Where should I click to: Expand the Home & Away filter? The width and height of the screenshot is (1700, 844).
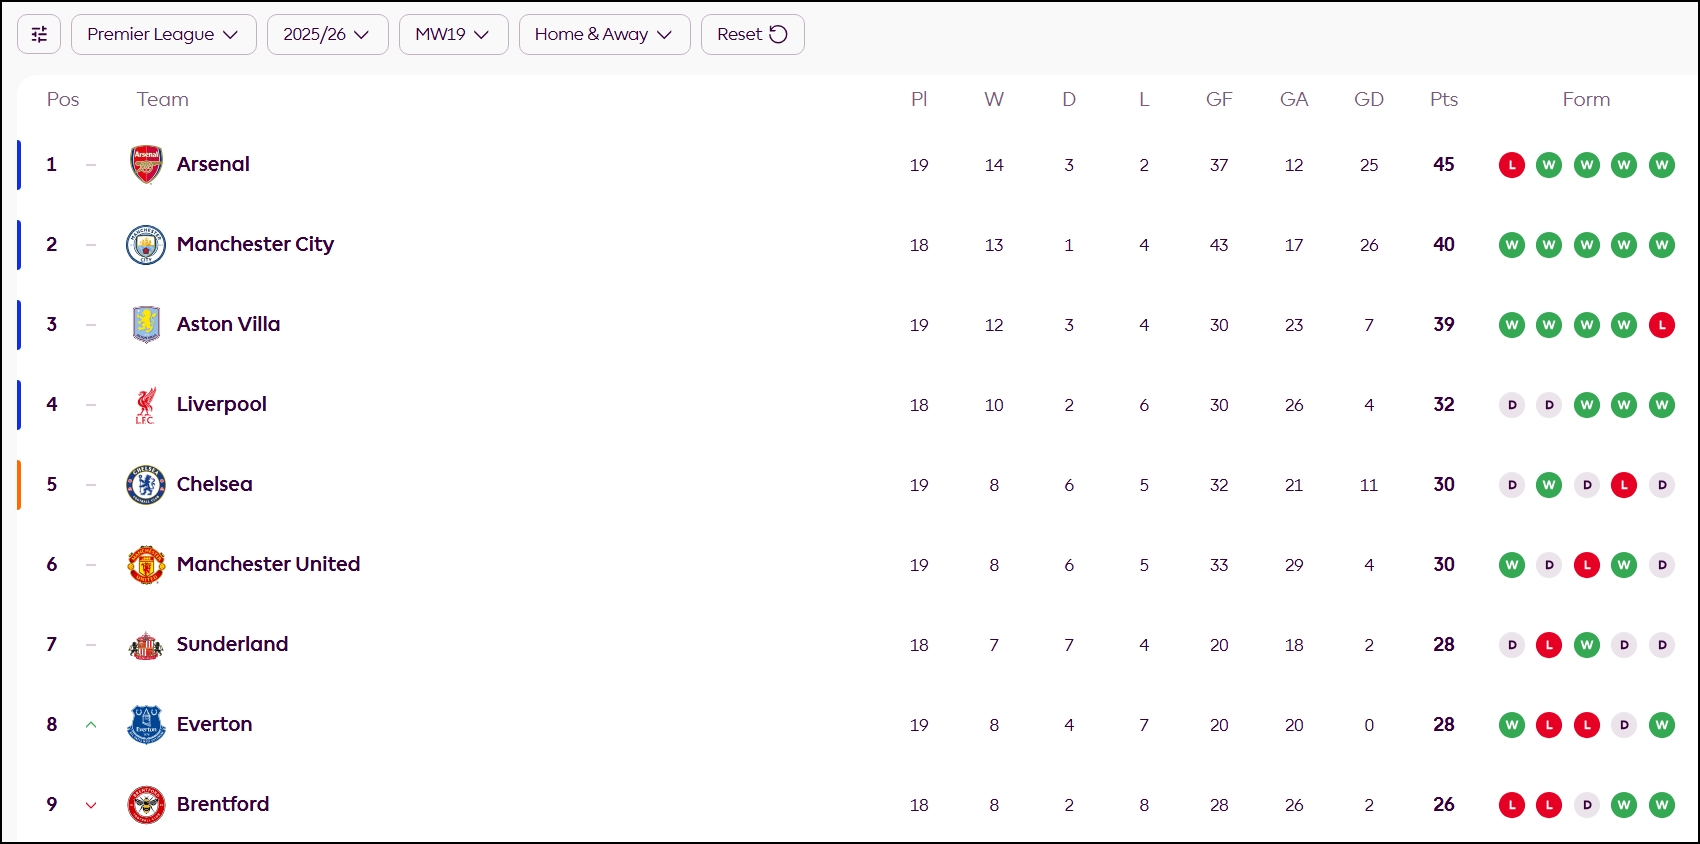click(604, 34)
